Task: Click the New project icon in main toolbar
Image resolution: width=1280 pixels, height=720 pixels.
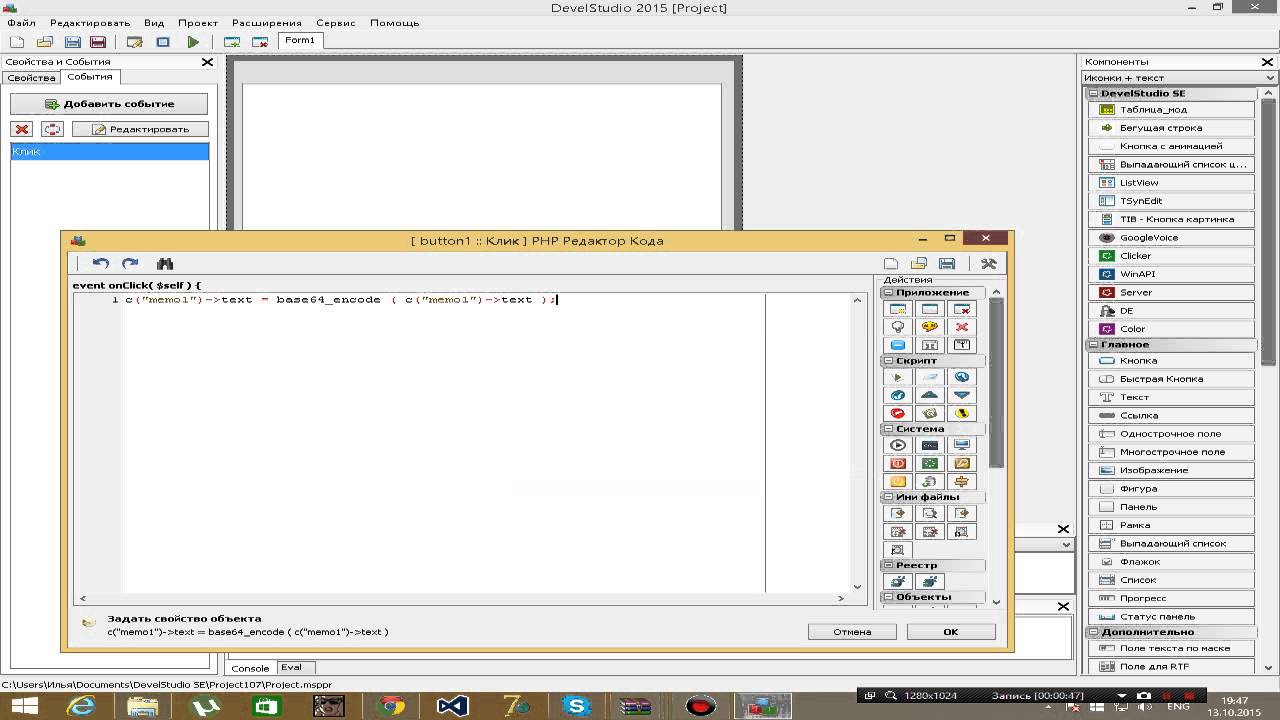Action: [17, 42]
